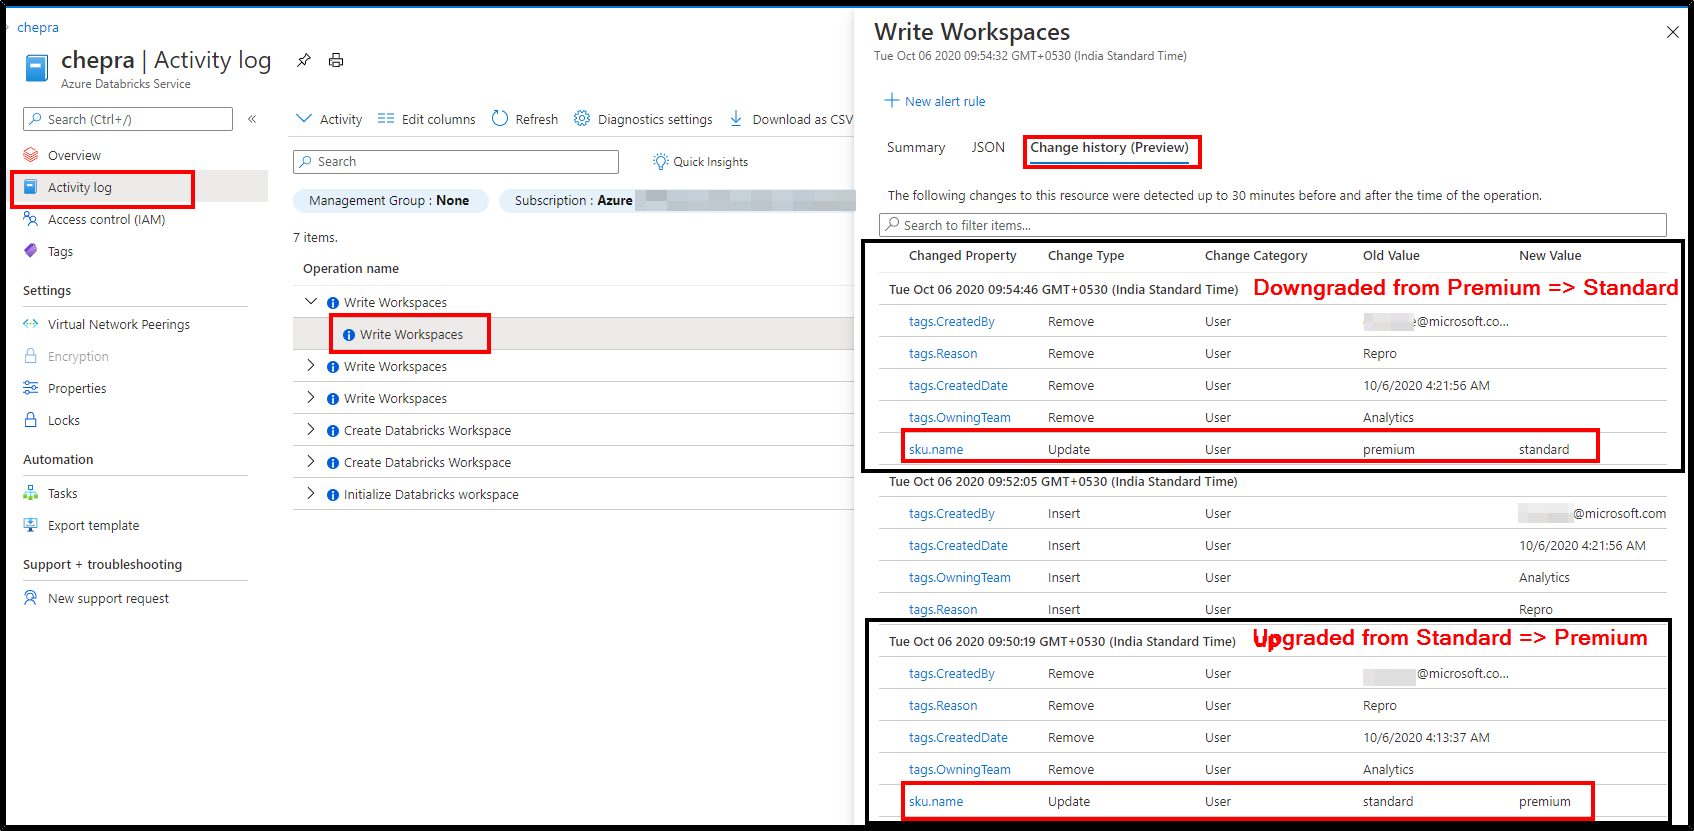
Task: Click the Properties icon
Action: coord(31,388)
